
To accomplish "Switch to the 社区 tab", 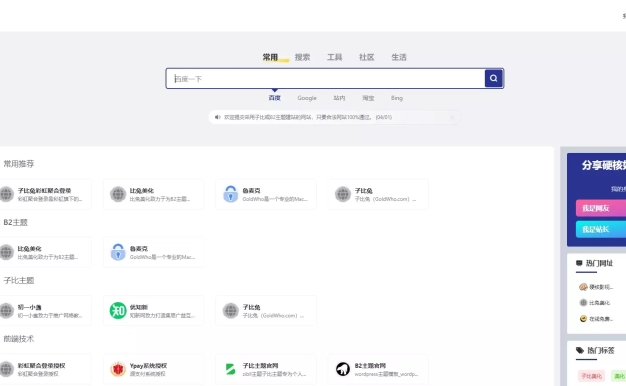I will click(366, 57).
